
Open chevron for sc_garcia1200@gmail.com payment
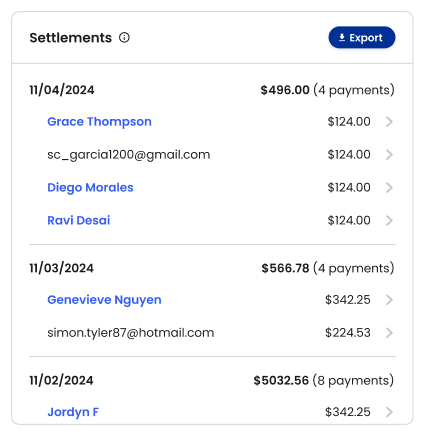(389, 155)
